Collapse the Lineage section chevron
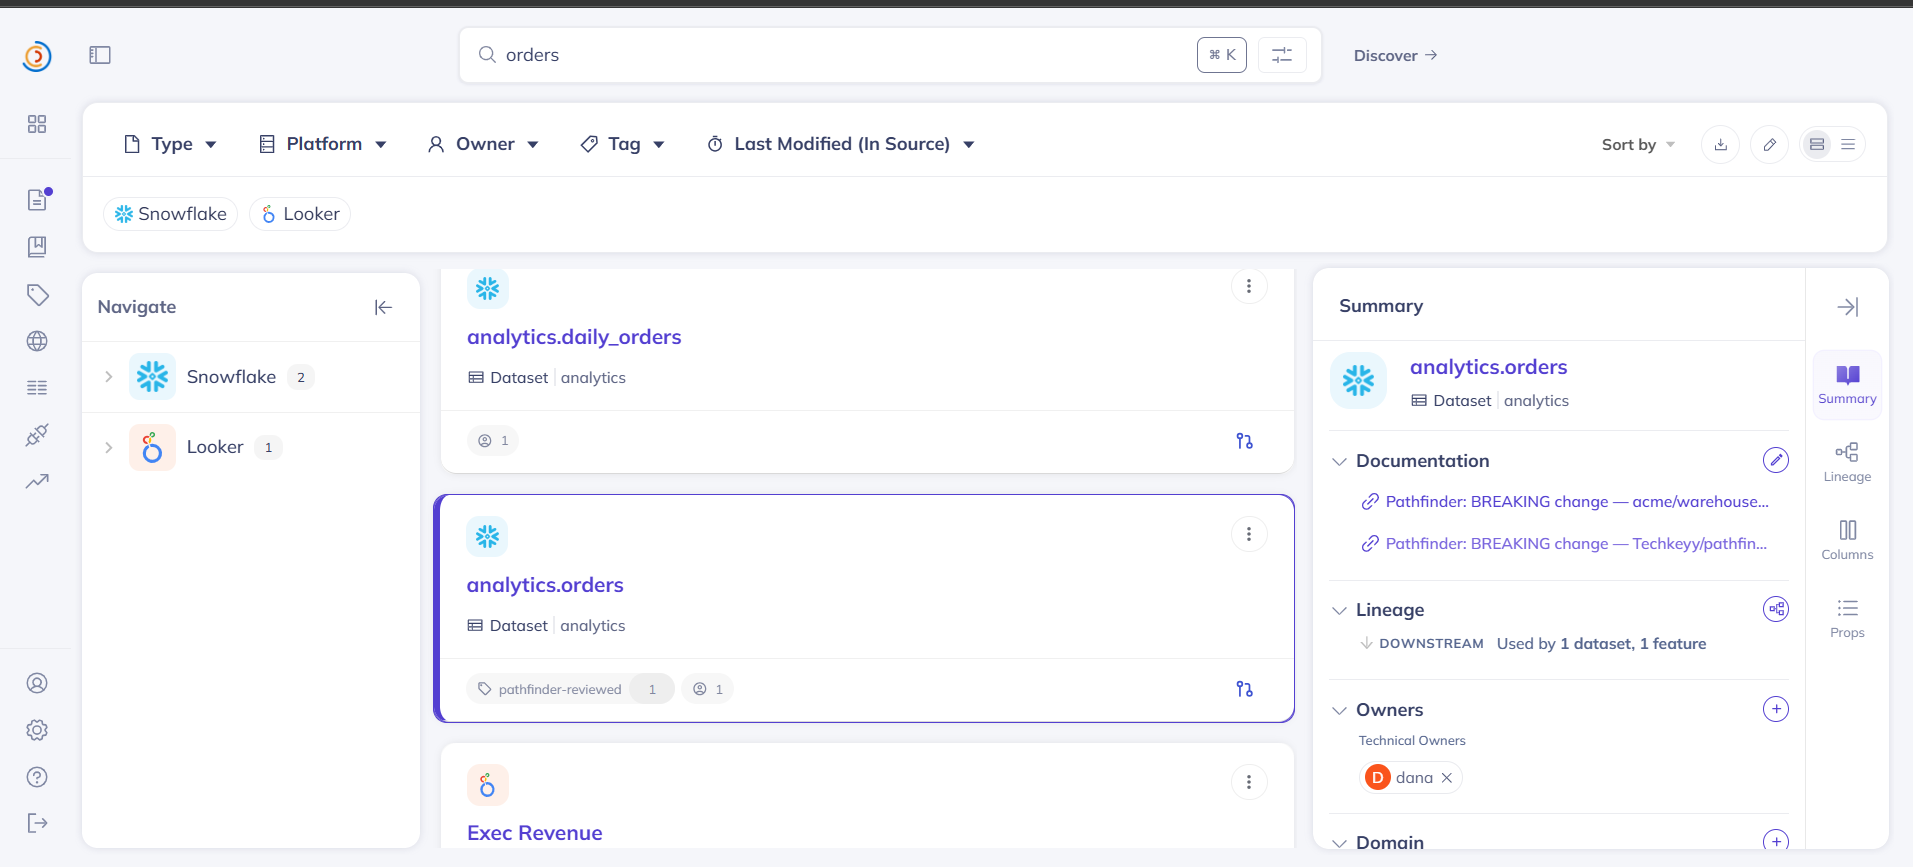Screen dimensions: 1913x867 [x=1339, y=610]
